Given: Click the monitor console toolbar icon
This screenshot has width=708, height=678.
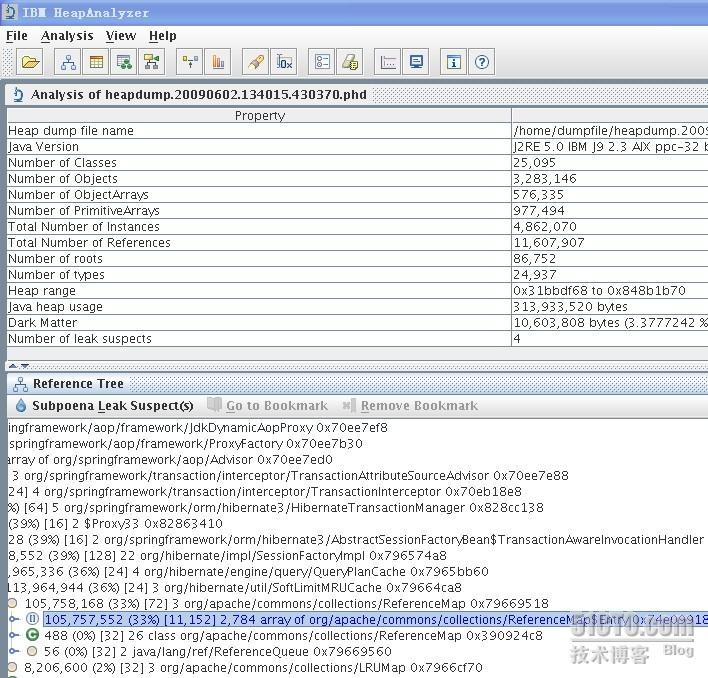Looking at the screenshot, I should [415, 62].
